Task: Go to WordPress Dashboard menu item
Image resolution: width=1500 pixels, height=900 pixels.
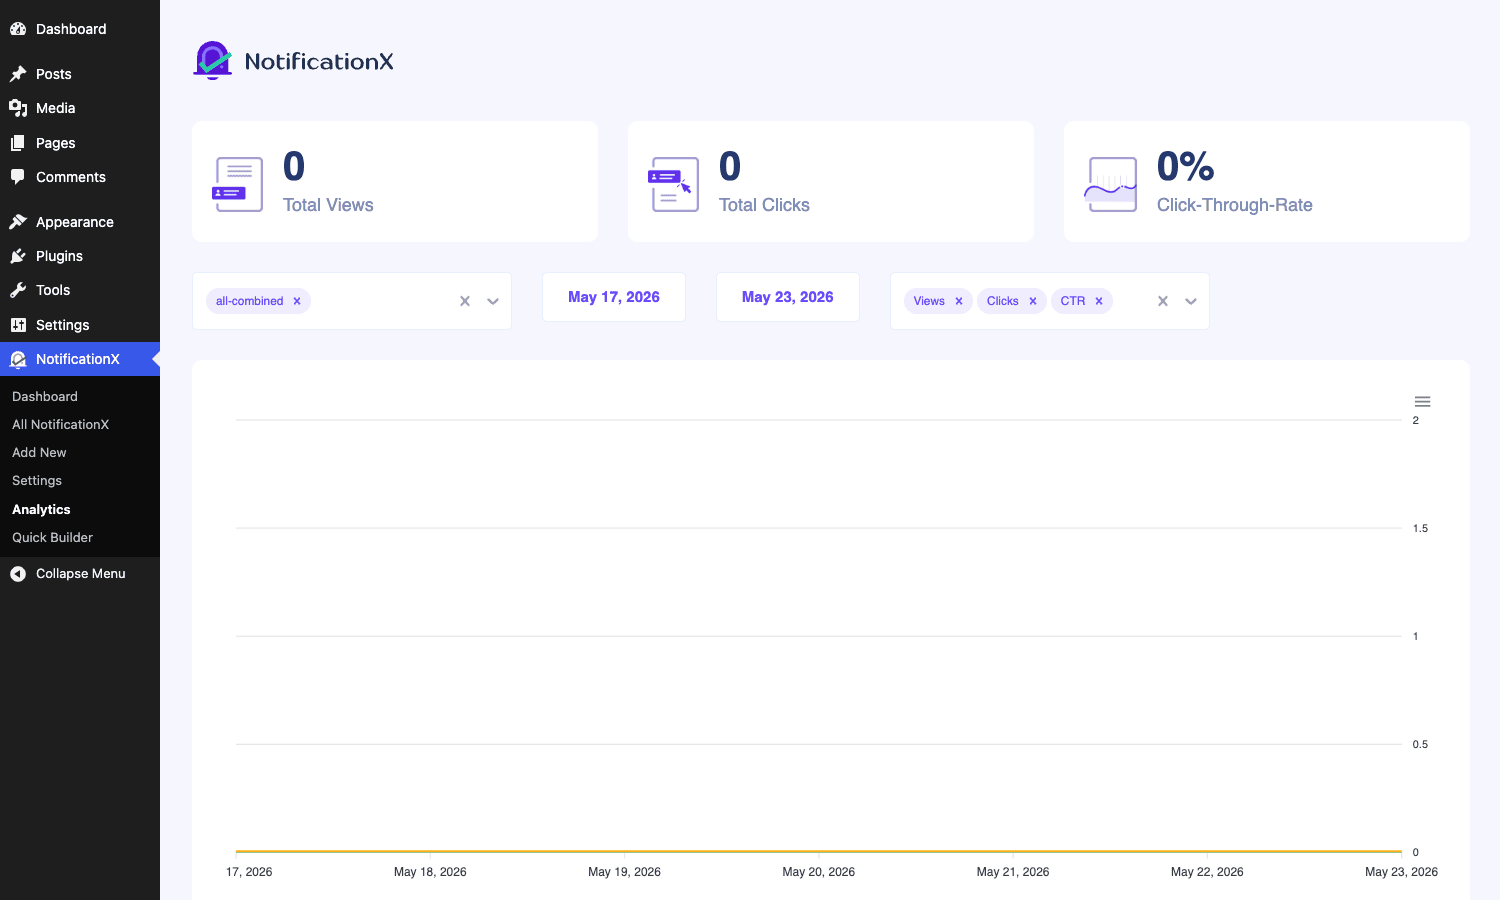Action: coord(80,29)
